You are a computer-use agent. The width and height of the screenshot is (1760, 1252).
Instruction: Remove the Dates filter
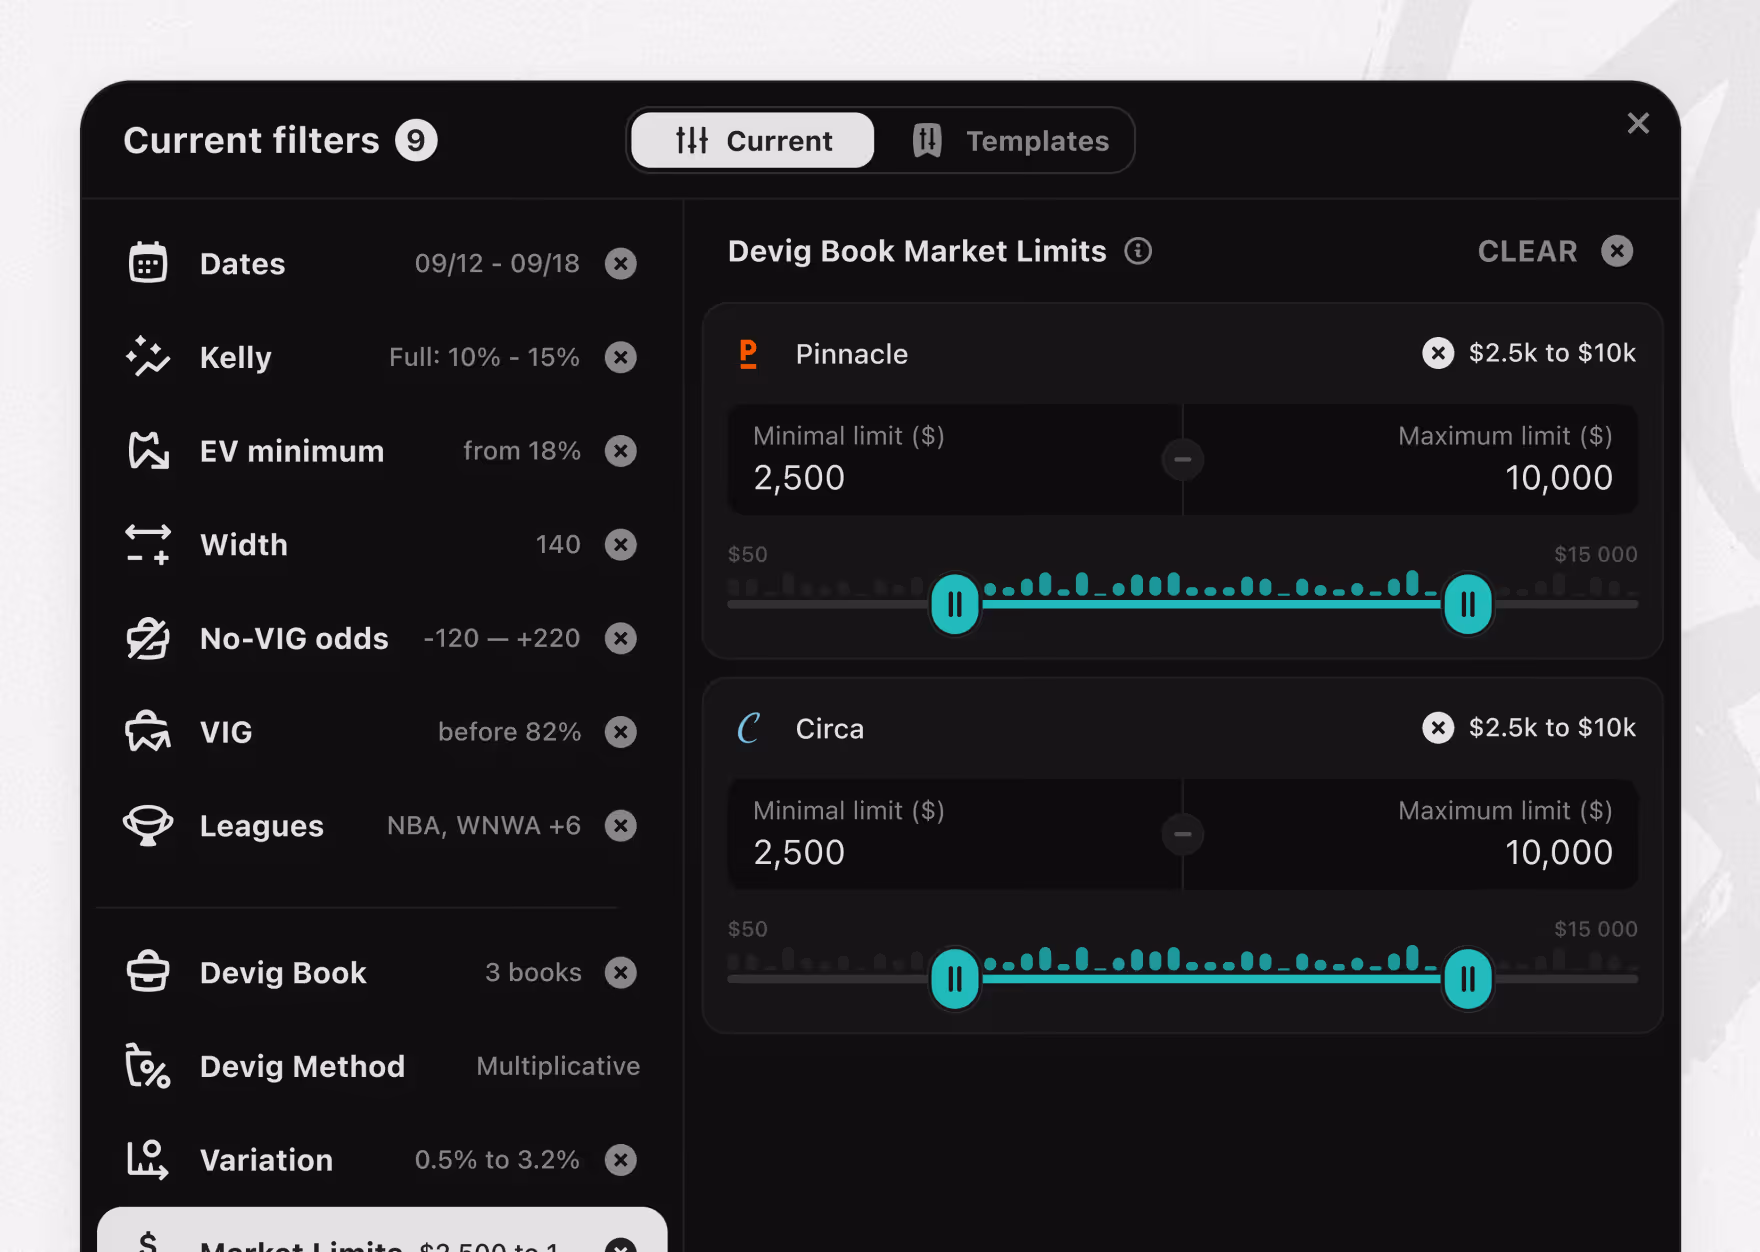[x=621, y=263]
